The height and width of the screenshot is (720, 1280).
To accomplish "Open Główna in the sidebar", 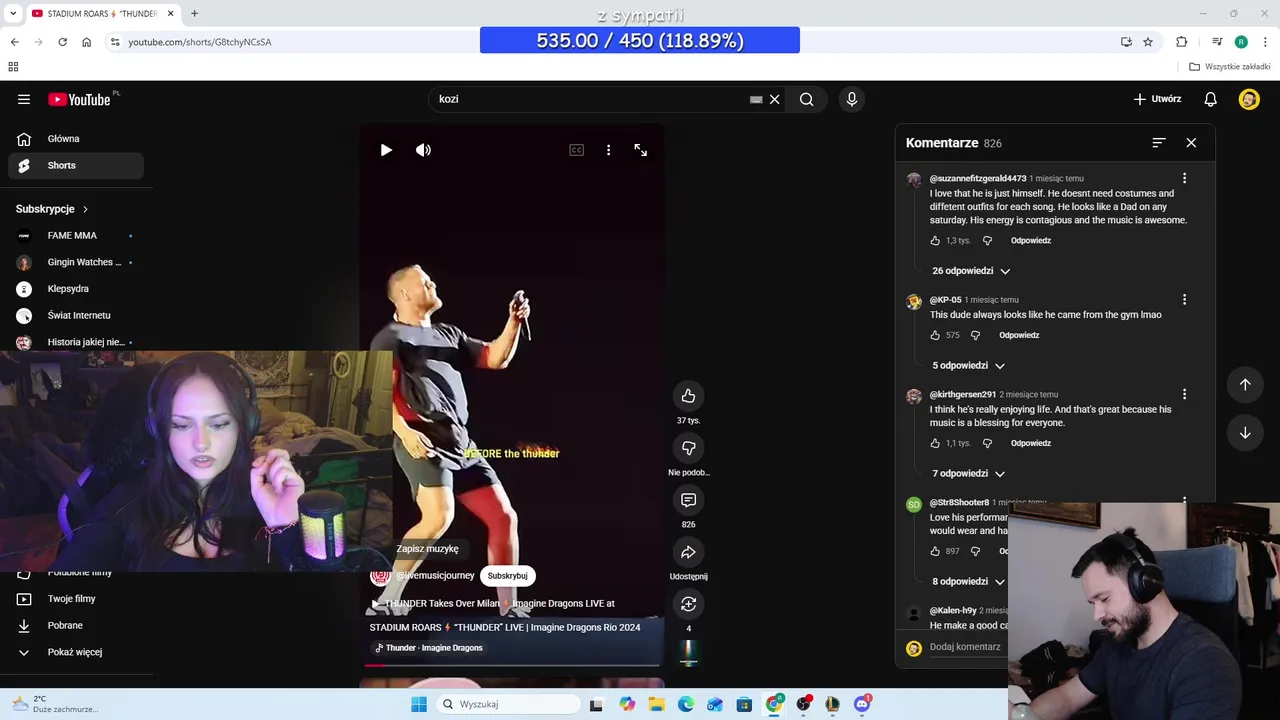I will [76, 139].
